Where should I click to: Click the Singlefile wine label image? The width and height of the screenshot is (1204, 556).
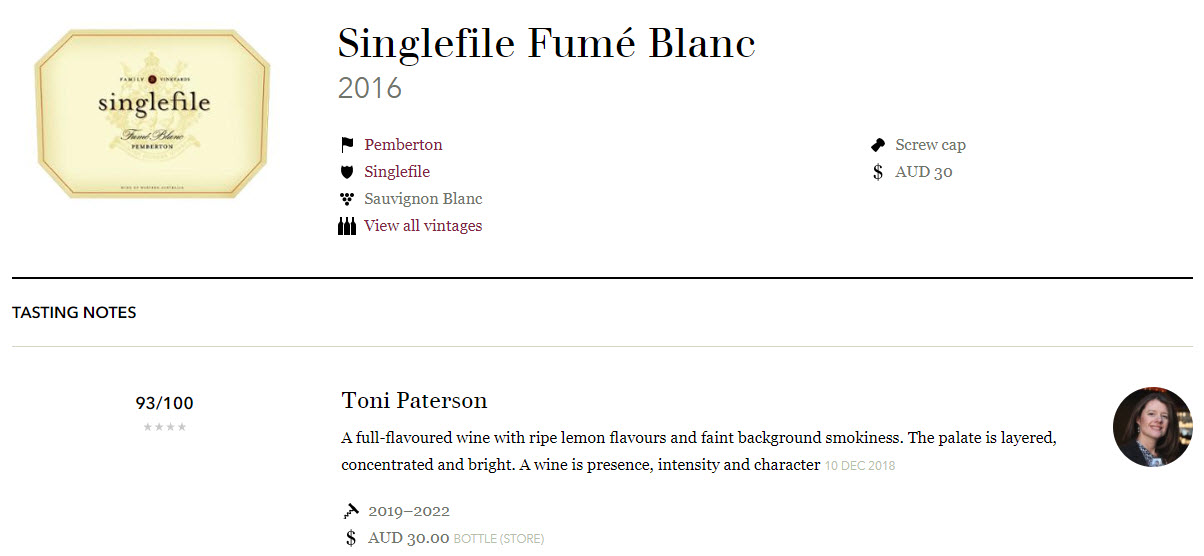(x=152, y=114)
